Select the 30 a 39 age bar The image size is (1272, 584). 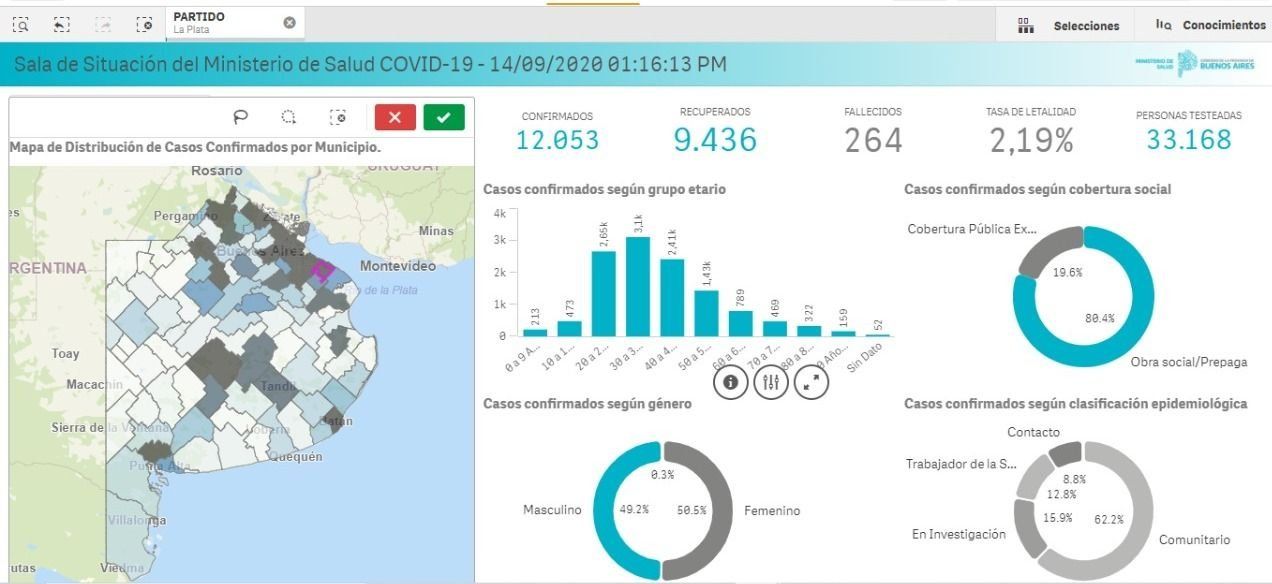click(x=638, y=286)
